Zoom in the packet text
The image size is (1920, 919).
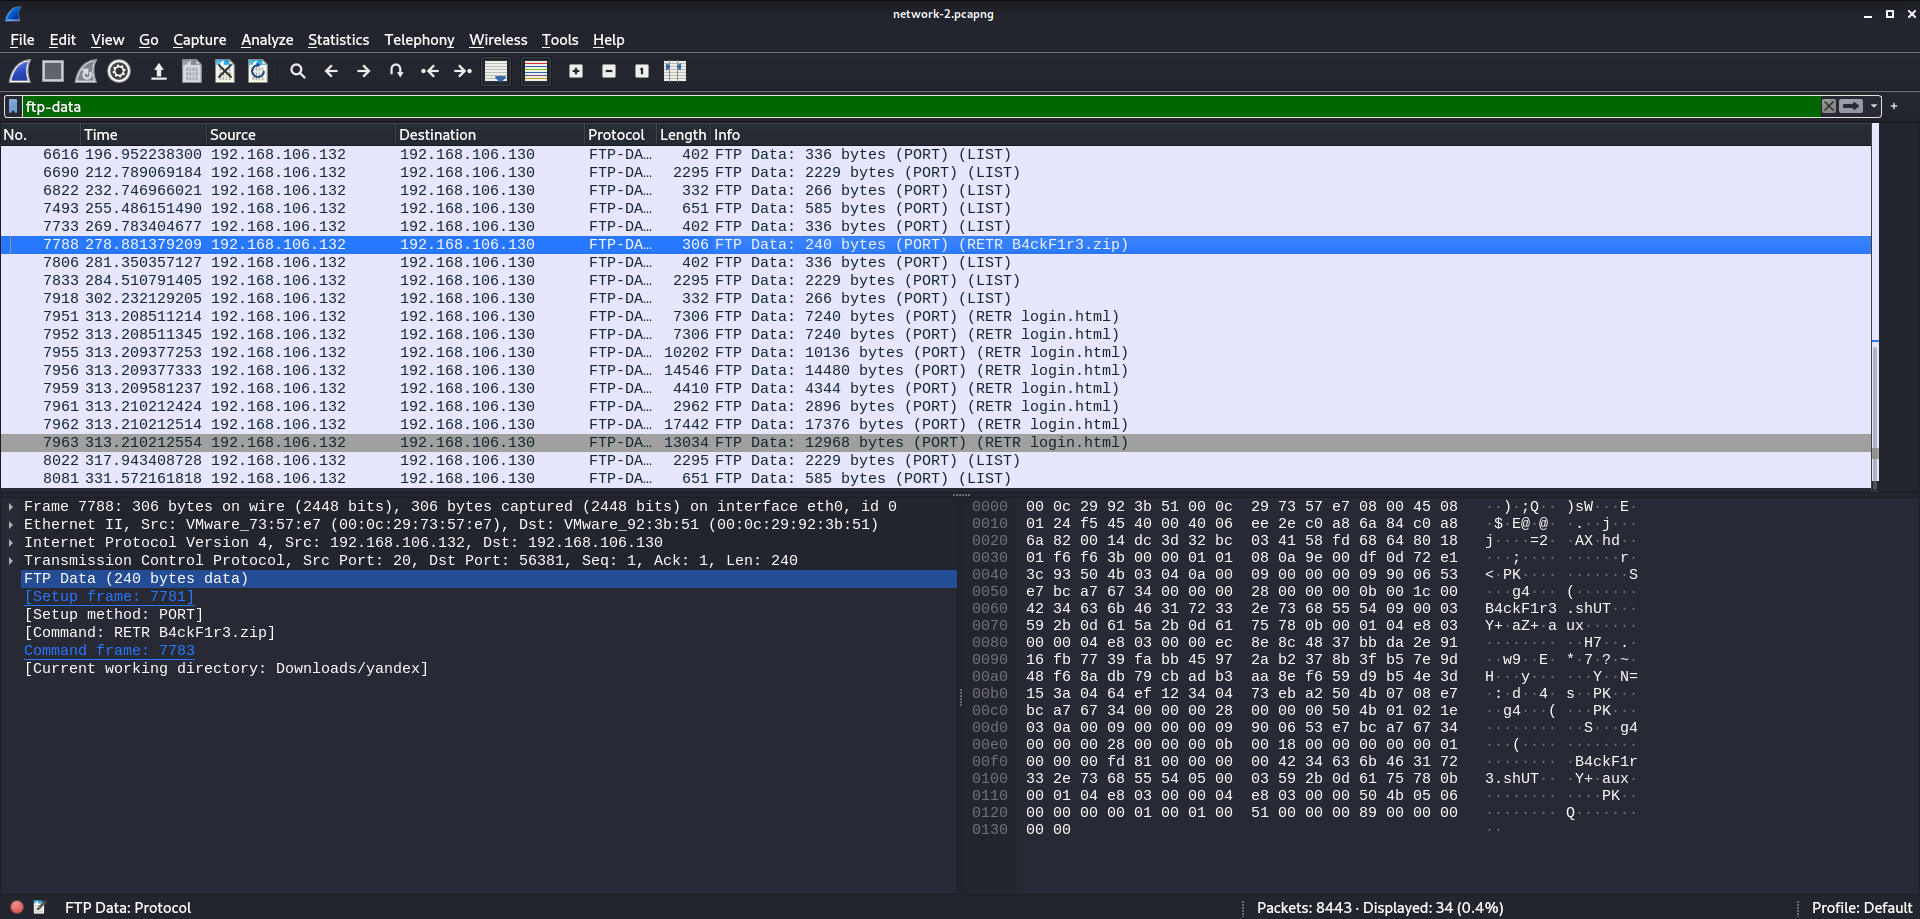click(576, 71)
